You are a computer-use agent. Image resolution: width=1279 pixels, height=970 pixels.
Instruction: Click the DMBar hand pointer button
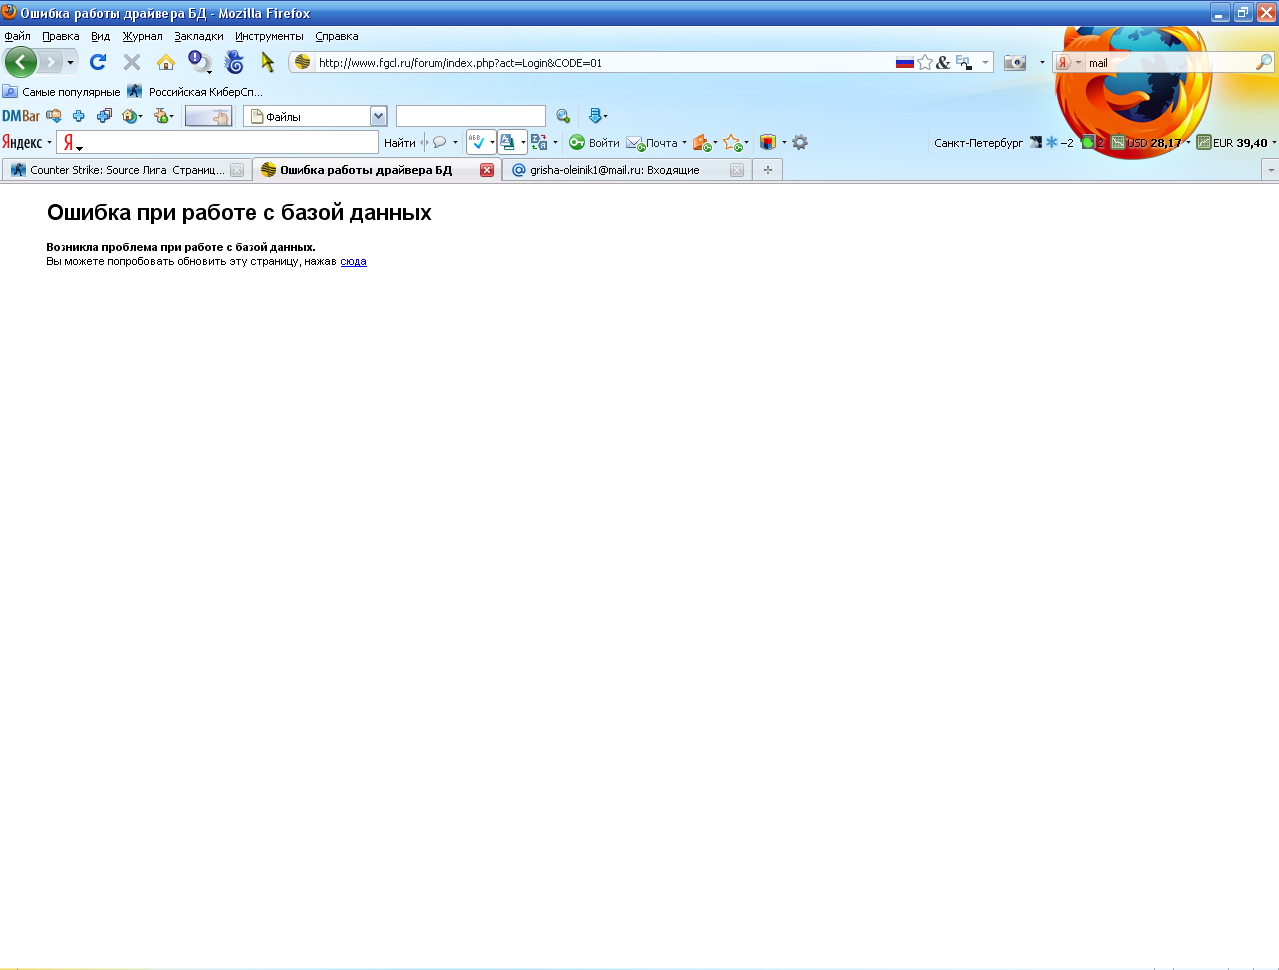pos(208,116)
